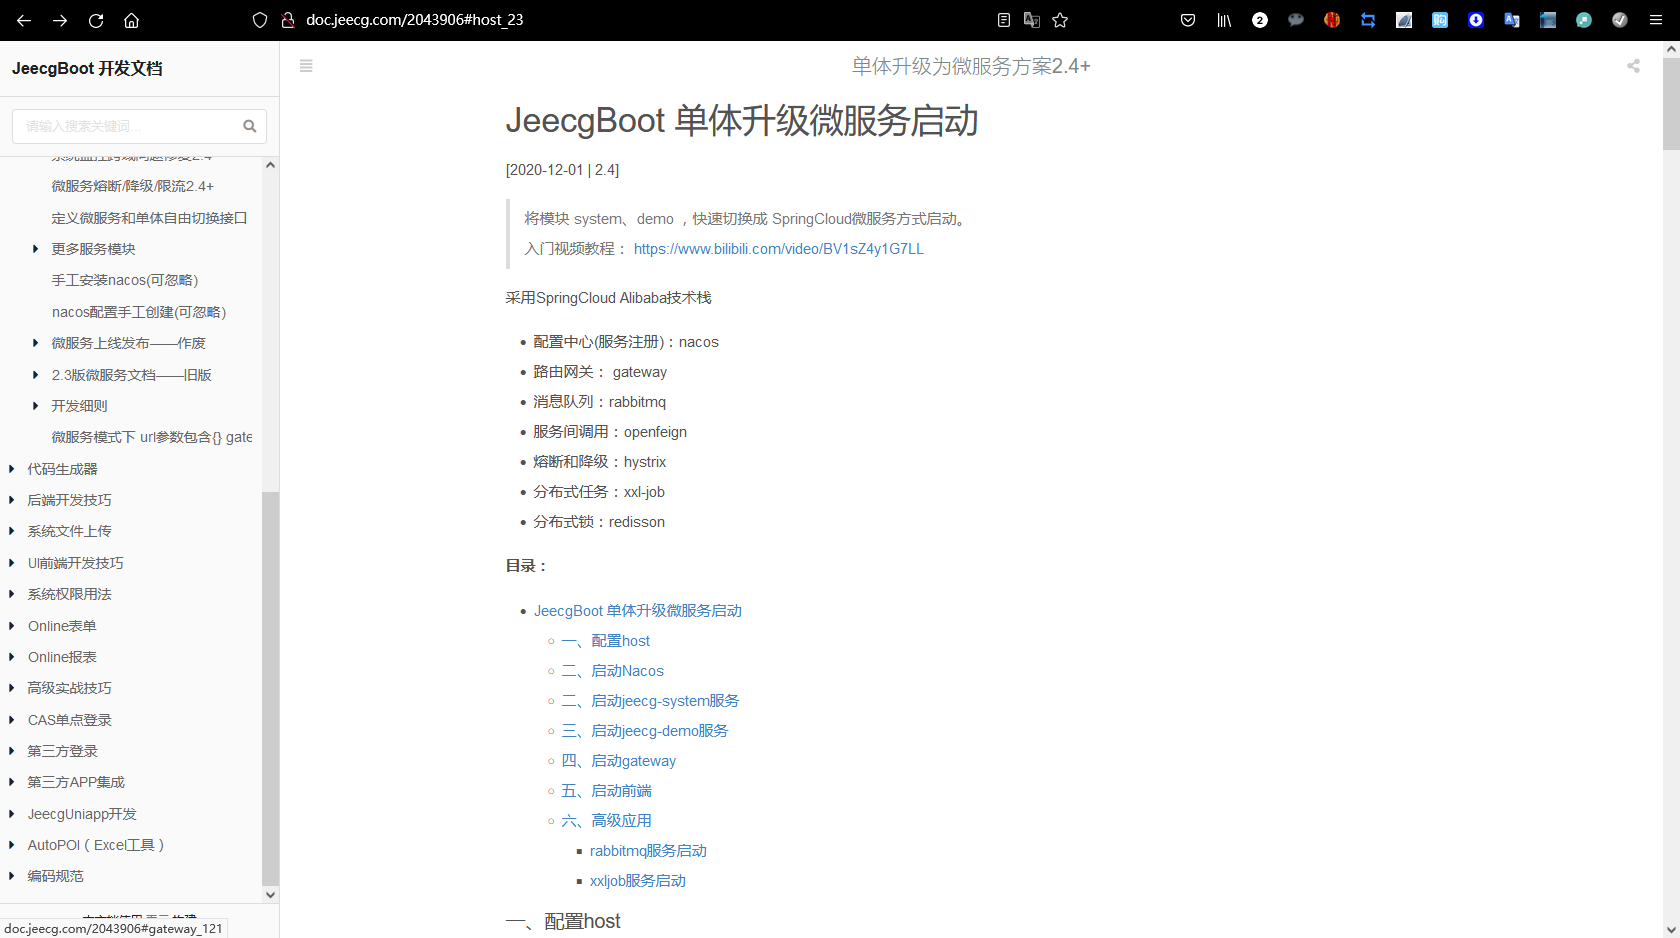Click the shield tracking-protection icon
Screen dimensions: 1680x938
[259, 20]
